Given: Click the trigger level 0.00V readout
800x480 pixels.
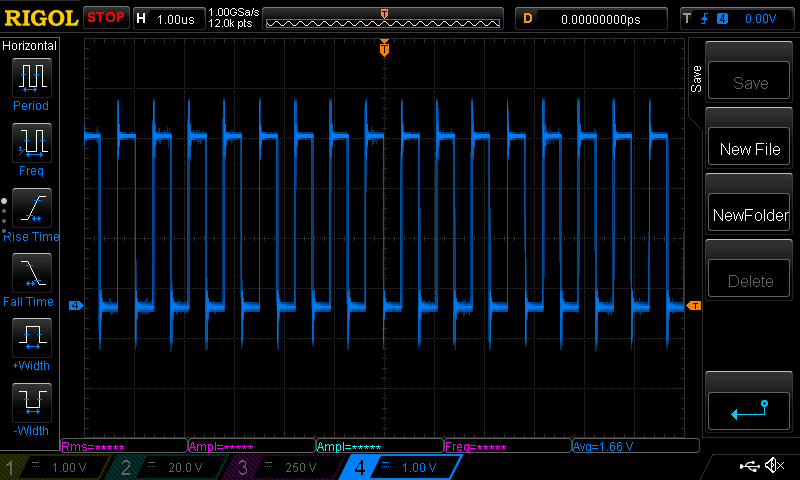Looking at the screenshot, I should pyautogui.click(x=760, y=19).
